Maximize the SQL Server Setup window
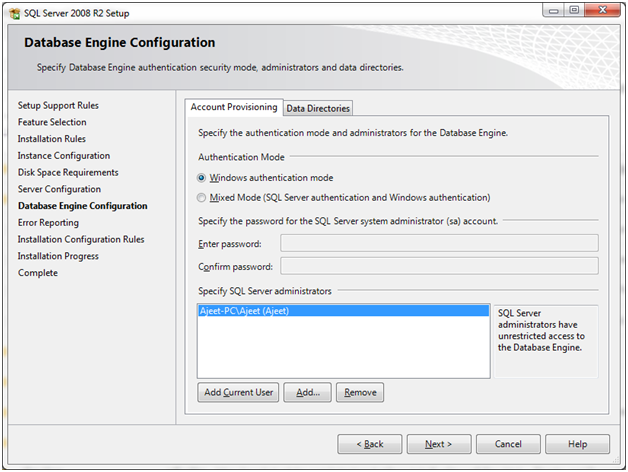The image size is (628, 472). coord(574,10)
